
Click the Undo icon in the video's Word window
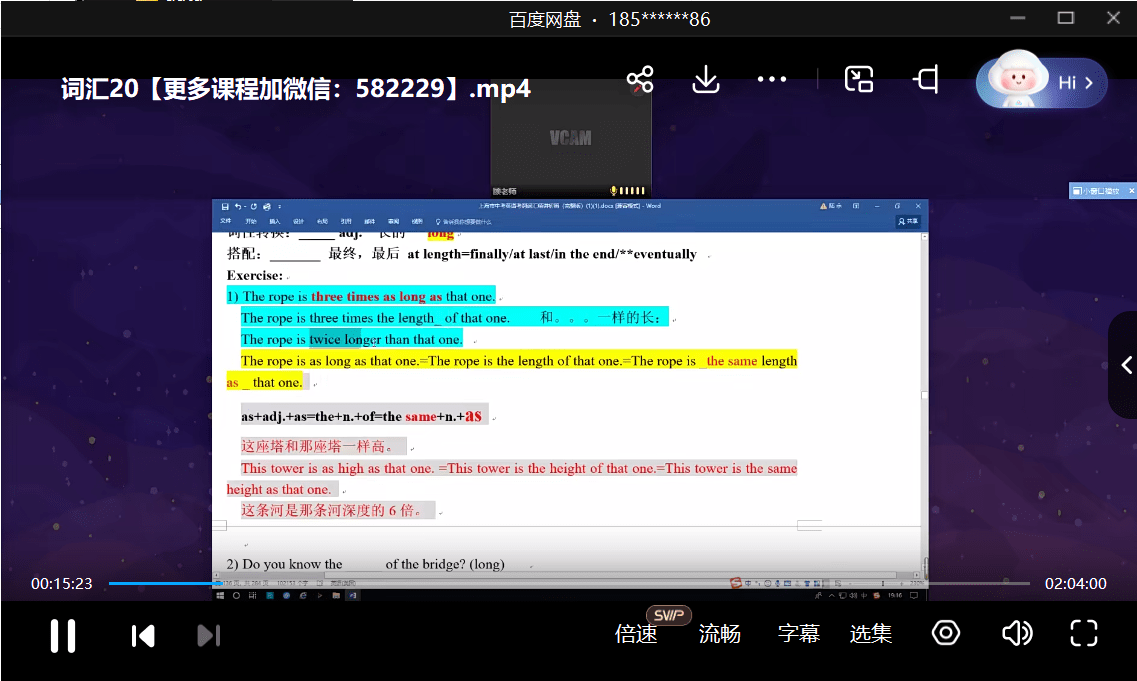pos(238,207)
